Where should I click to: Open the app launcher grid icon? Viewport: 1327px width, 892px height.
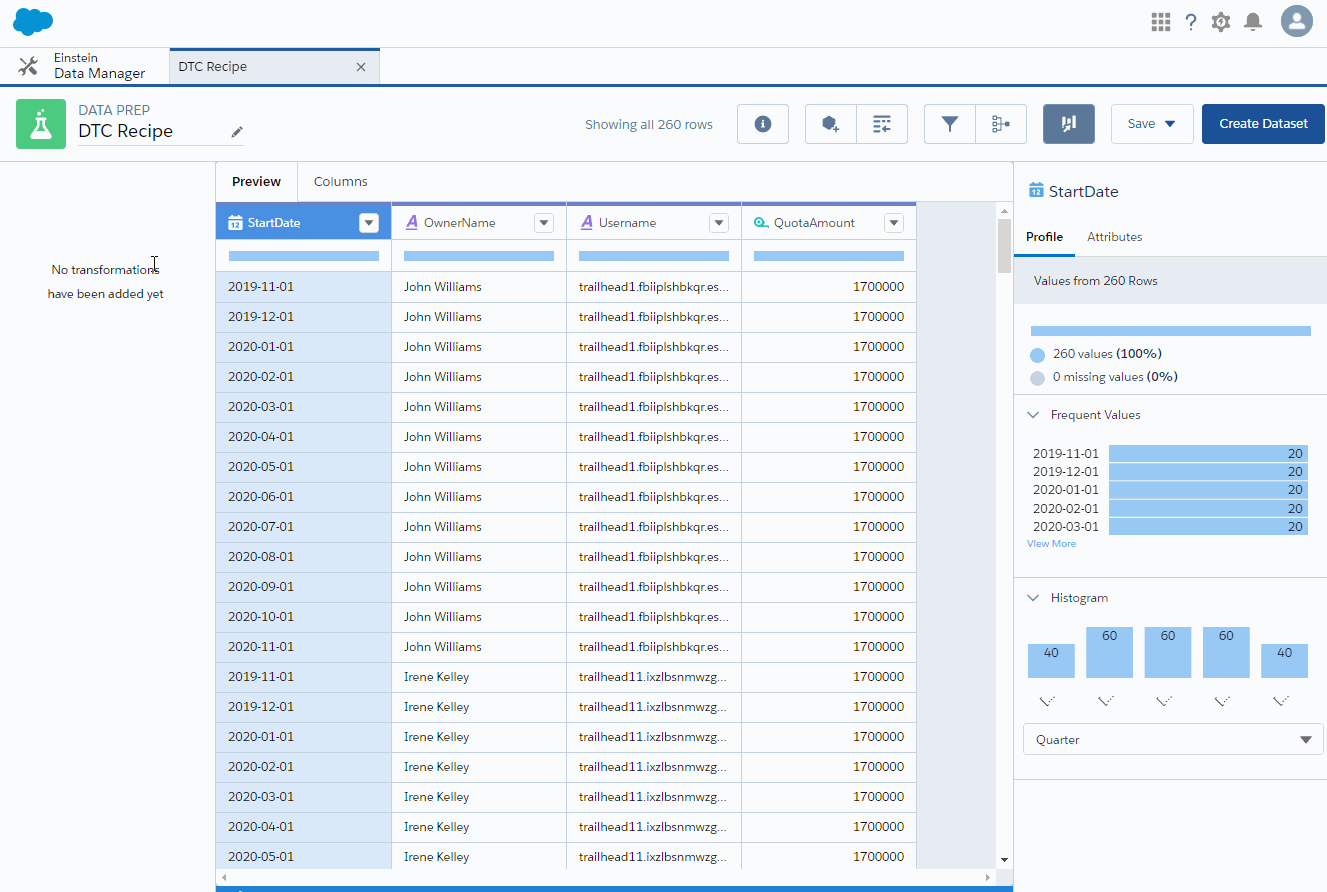point(1161,22)
